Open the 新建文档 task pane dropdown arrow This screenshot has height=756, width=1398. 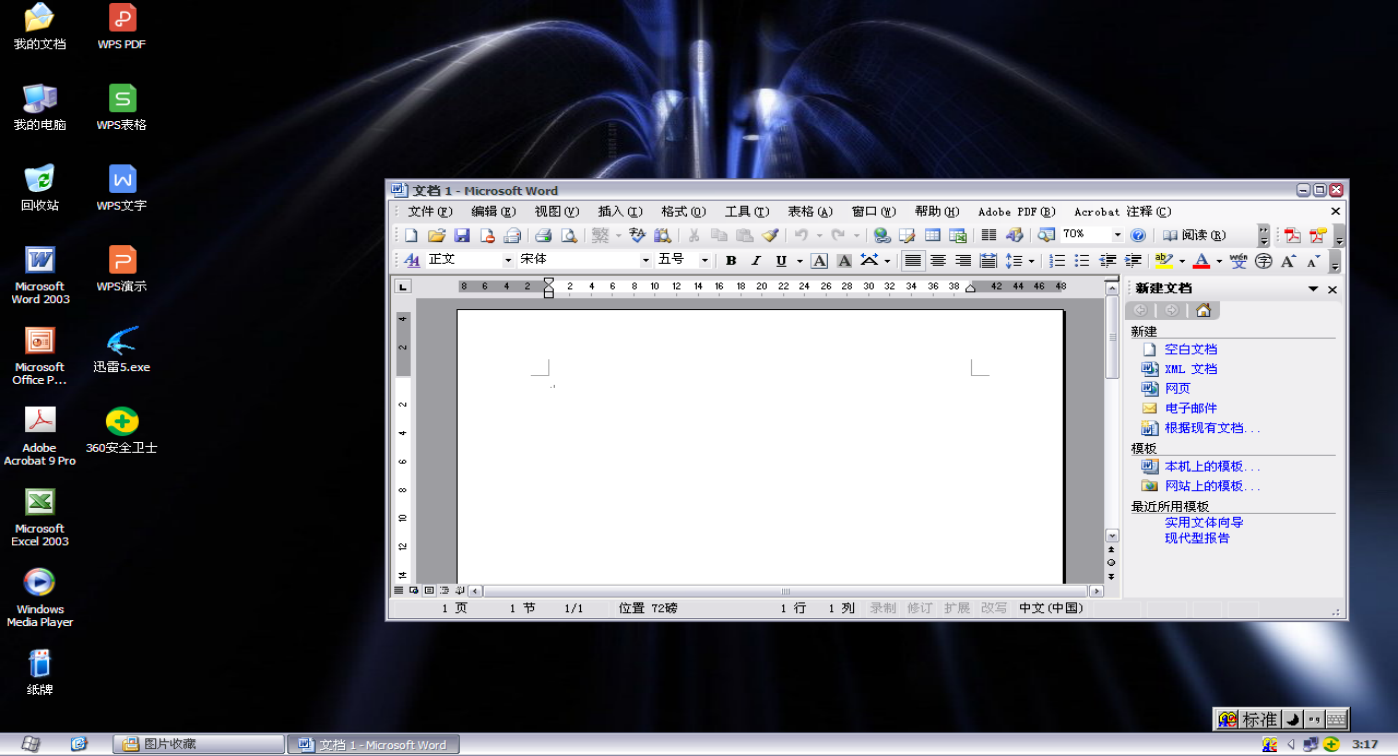(1313, 289)
